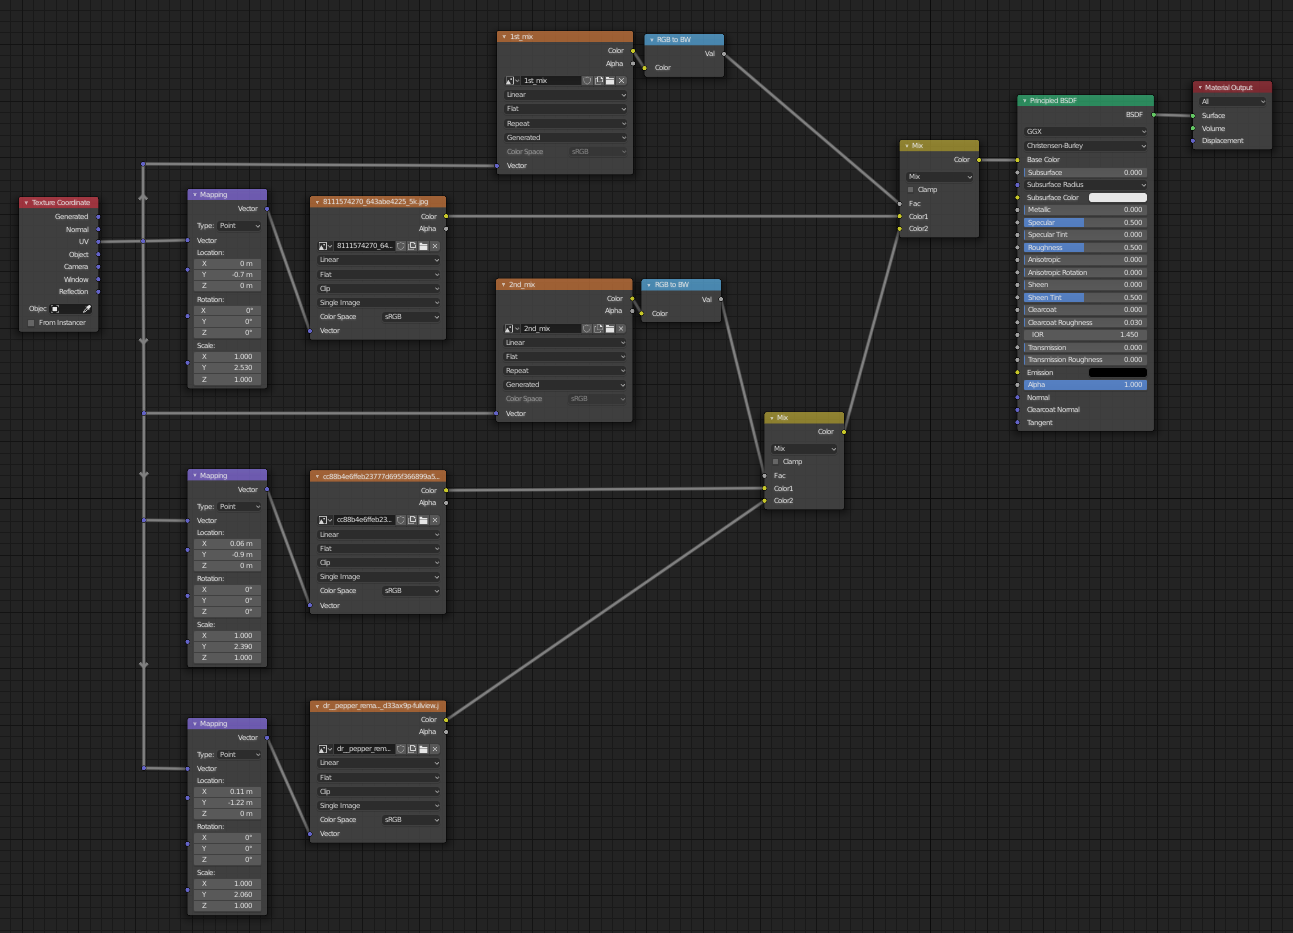This screenshot has width=1293, height=933.
Task: Open Clip extension dropdown in cc88b4e6 node
Action: (x=379, y=562)
